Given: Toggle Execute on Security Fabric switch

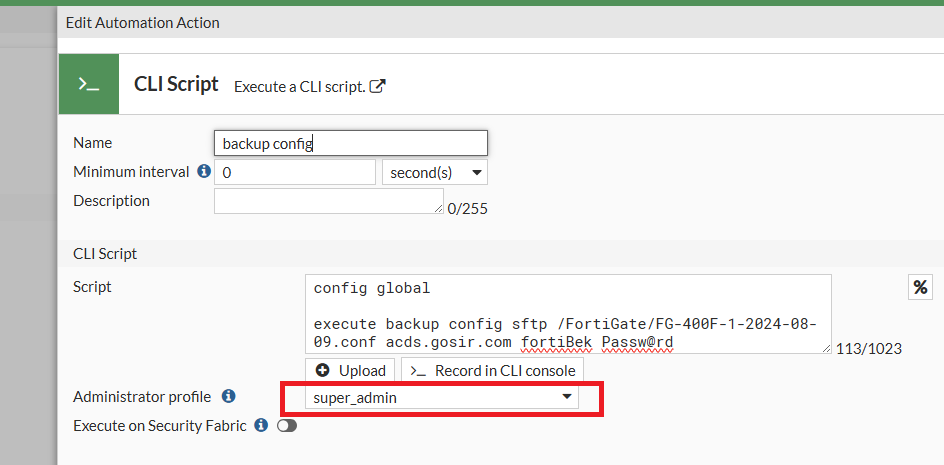Looking at the screenshot, I should coord(287,426).
